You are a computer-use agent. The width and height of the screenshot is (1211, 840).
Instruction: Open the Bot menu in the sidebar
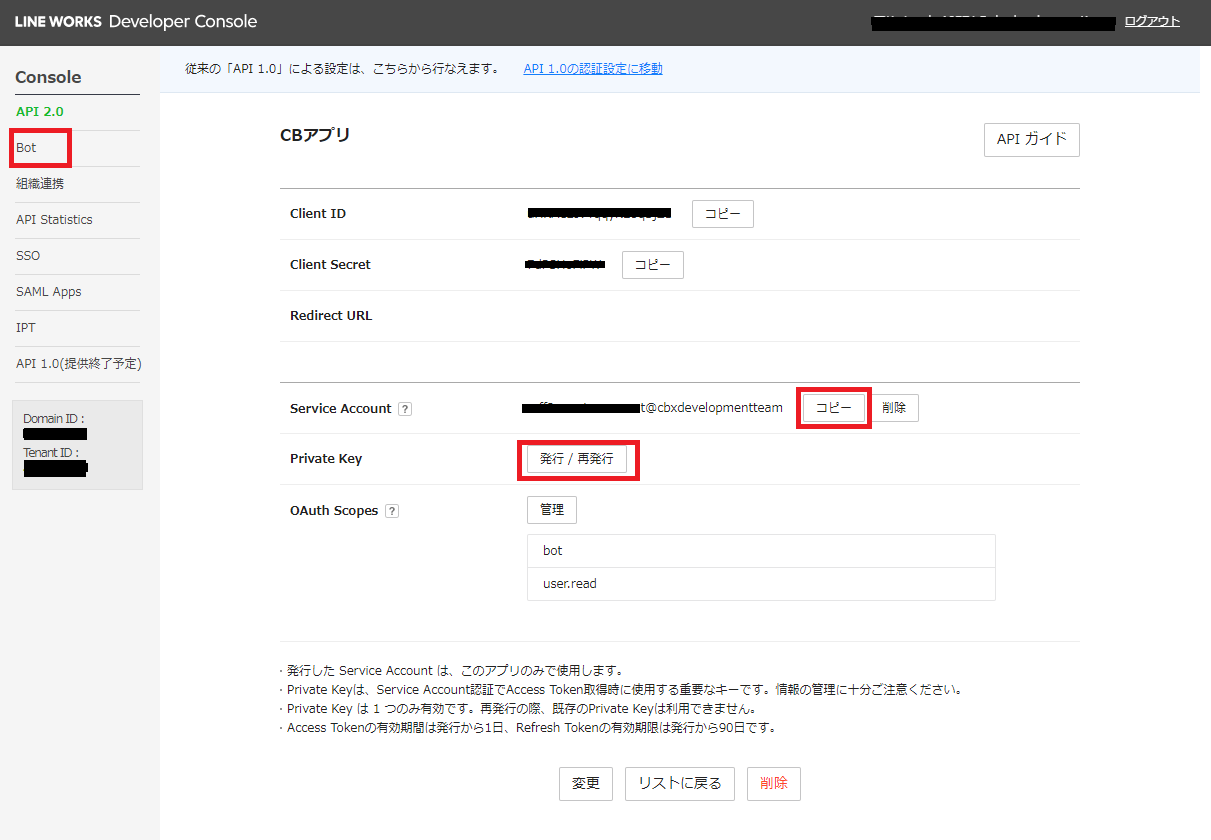27,148
